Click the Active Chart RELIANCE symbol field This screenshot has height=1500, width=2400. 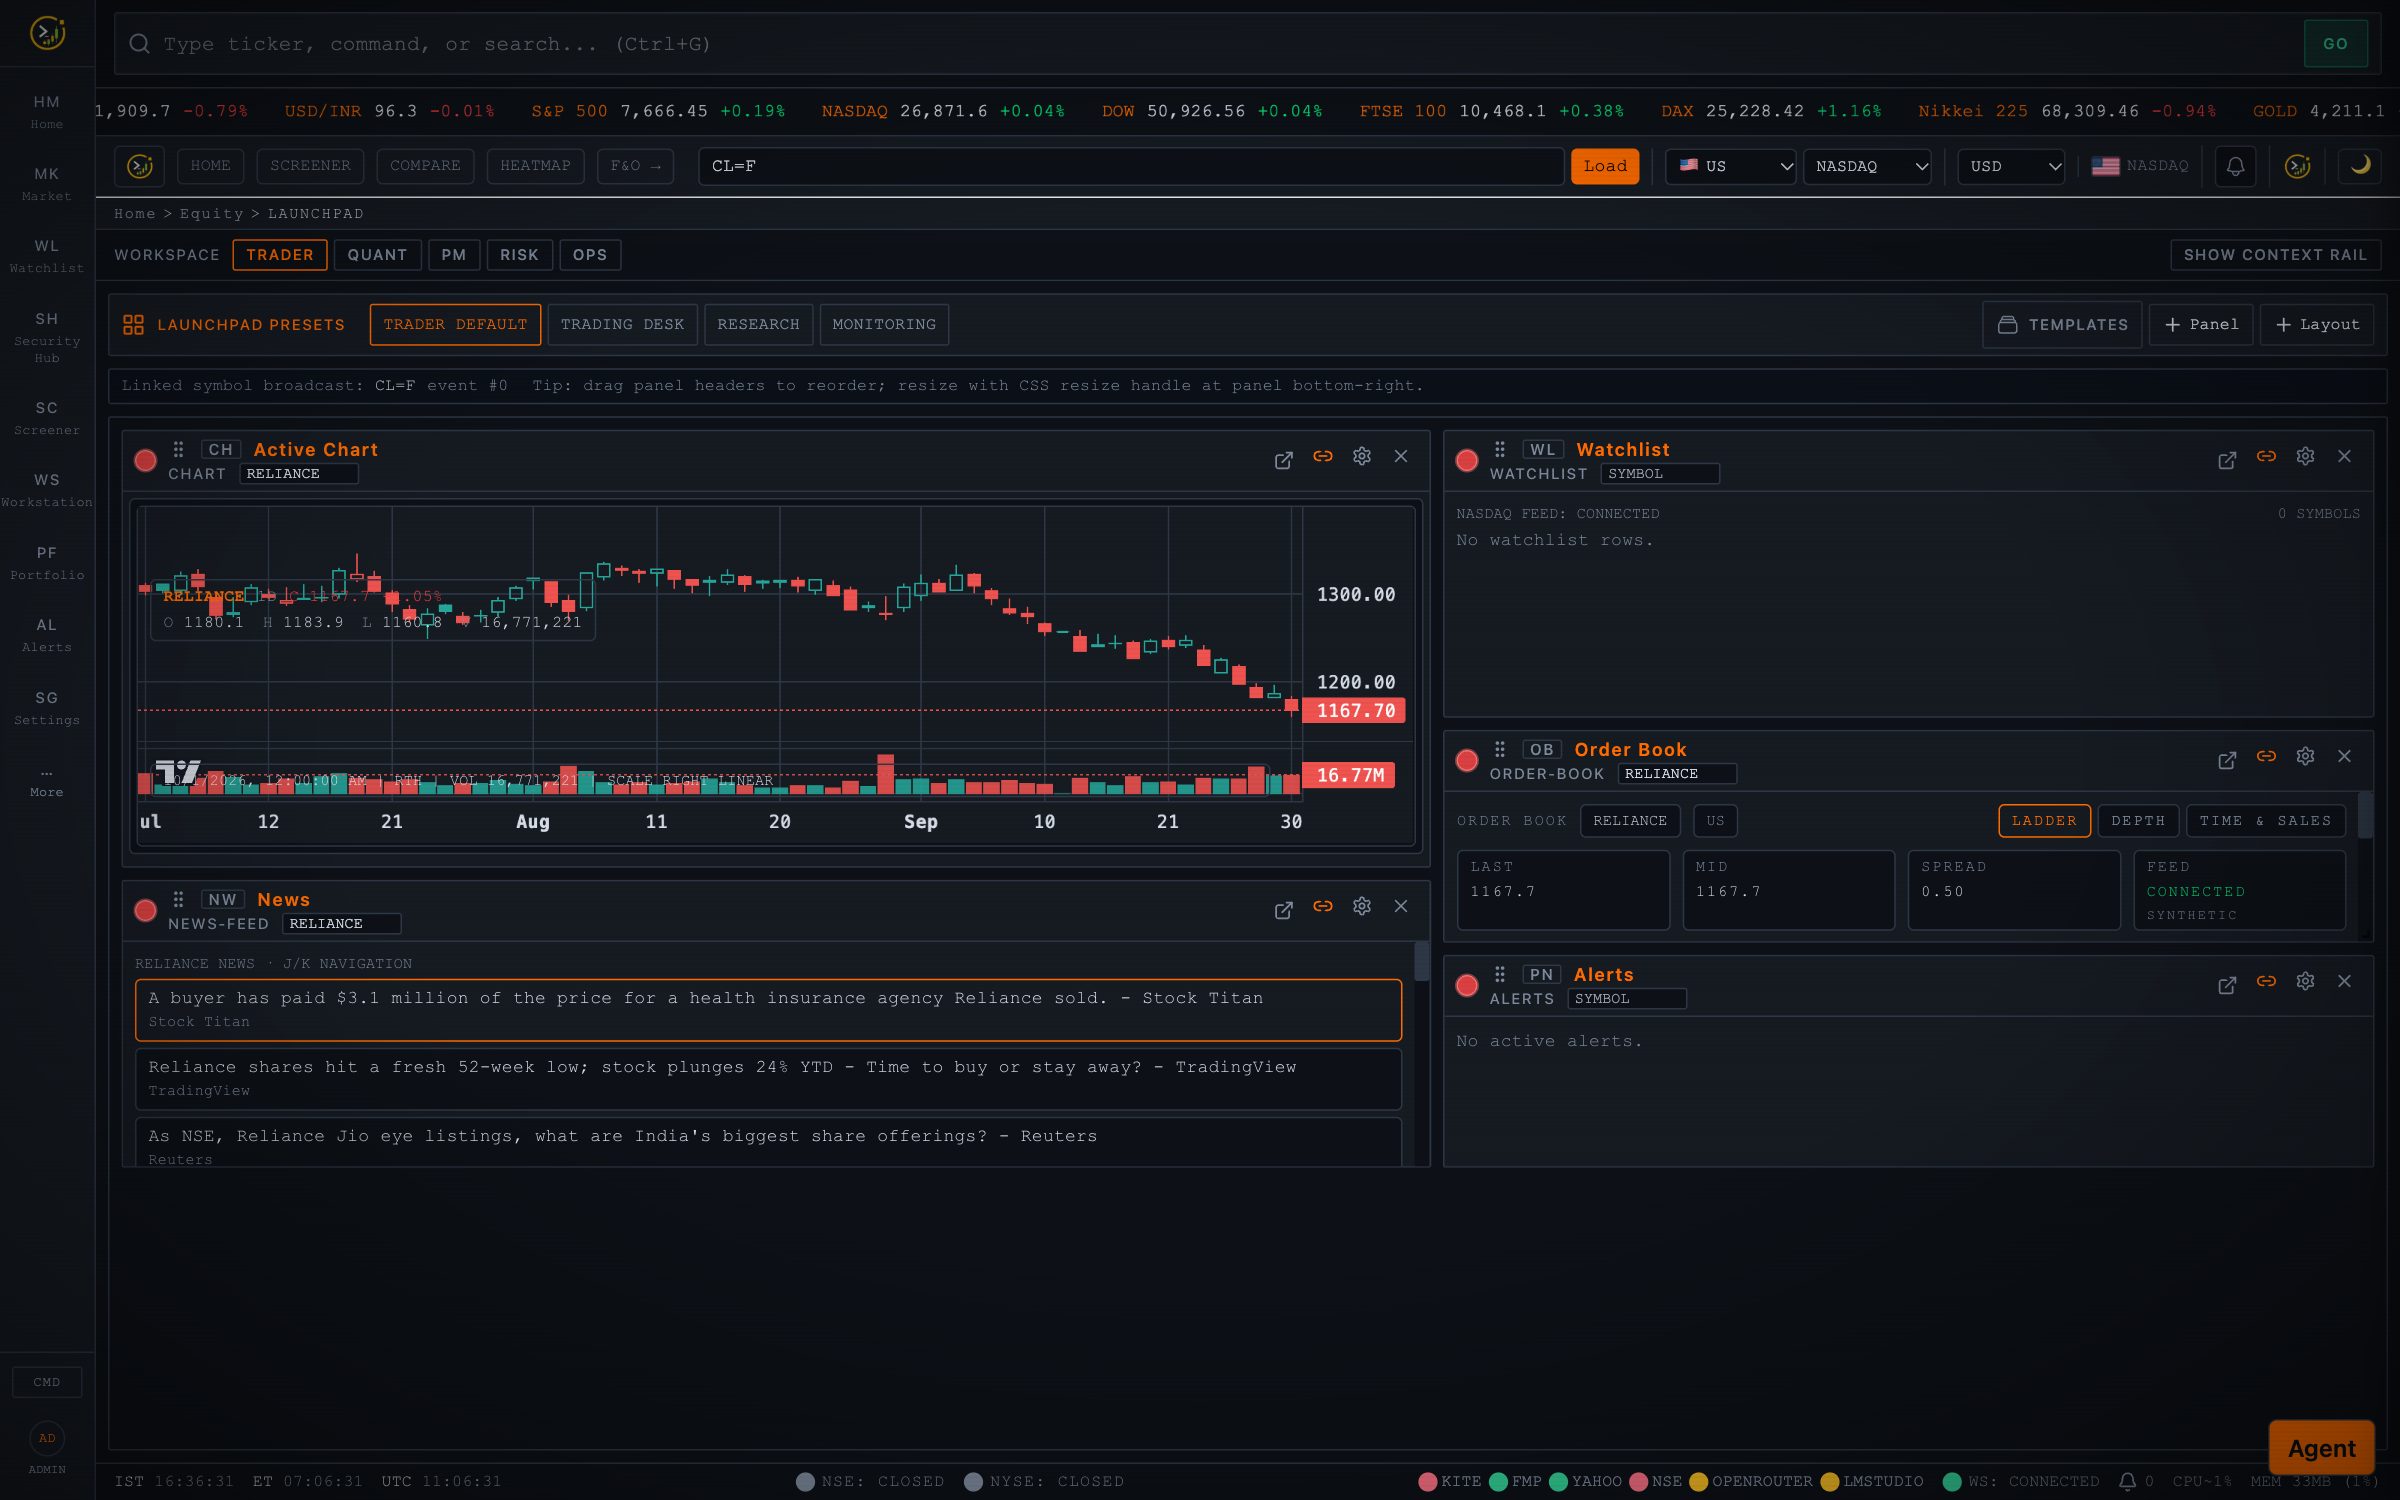click(x=299, y=474)
